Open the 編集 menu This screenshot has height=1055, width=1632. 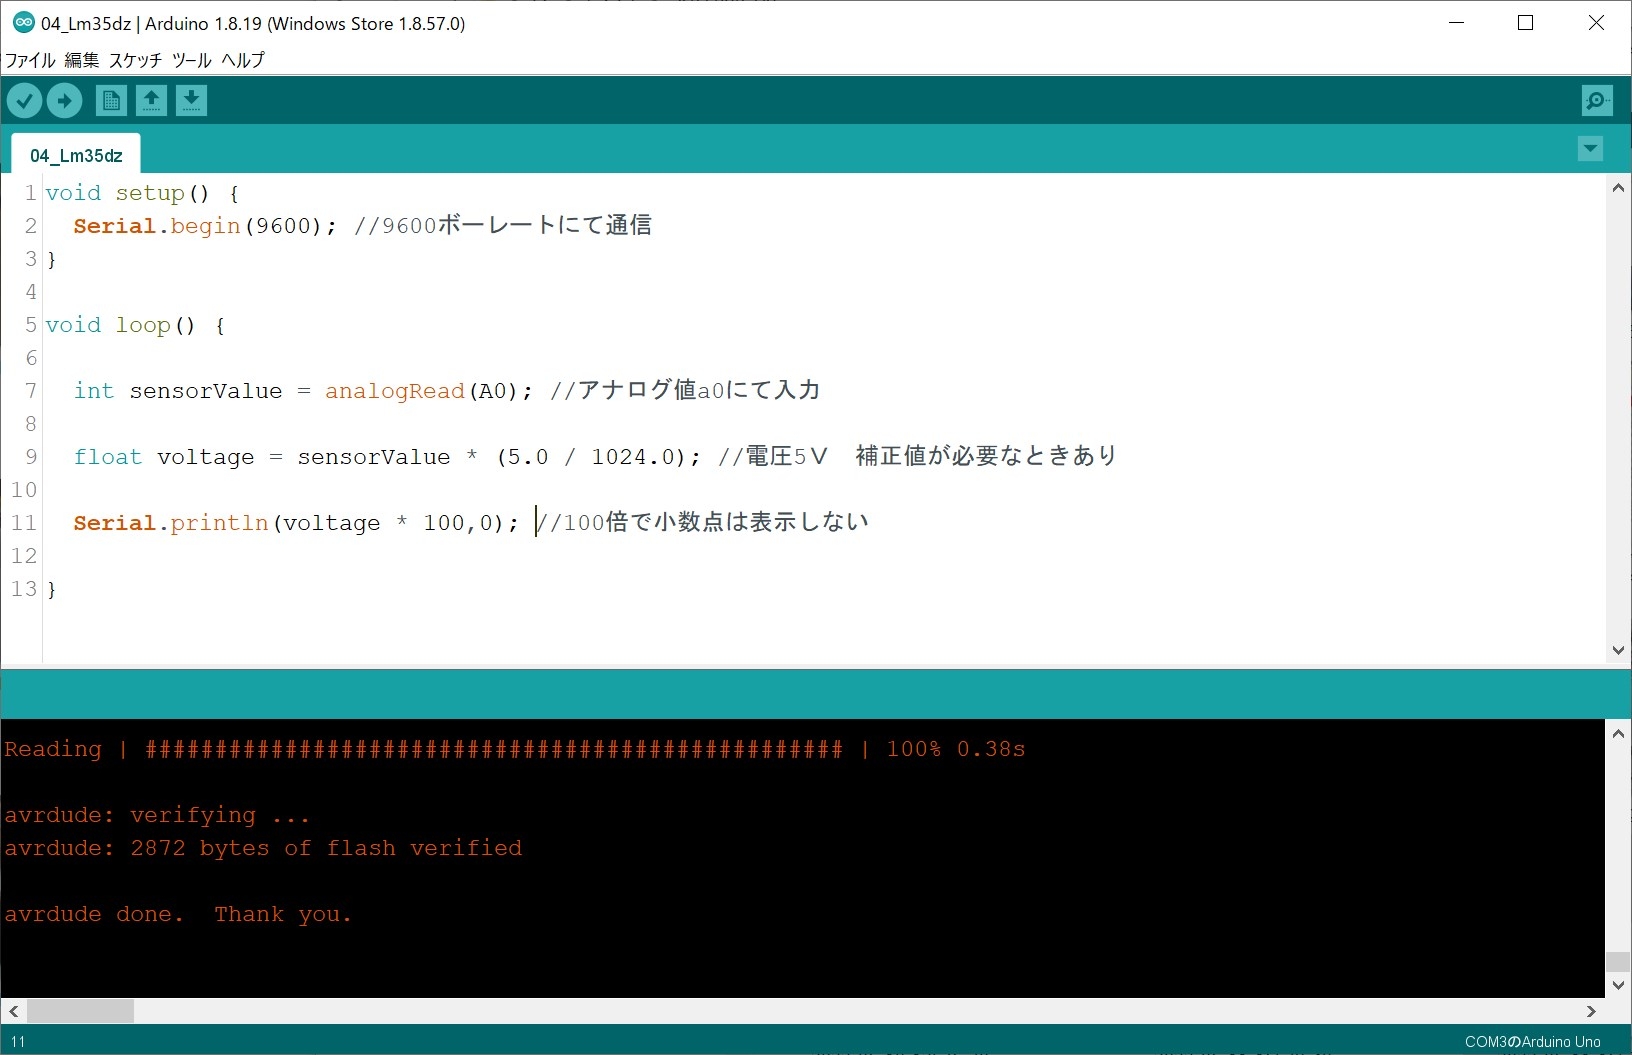[82, 60]
